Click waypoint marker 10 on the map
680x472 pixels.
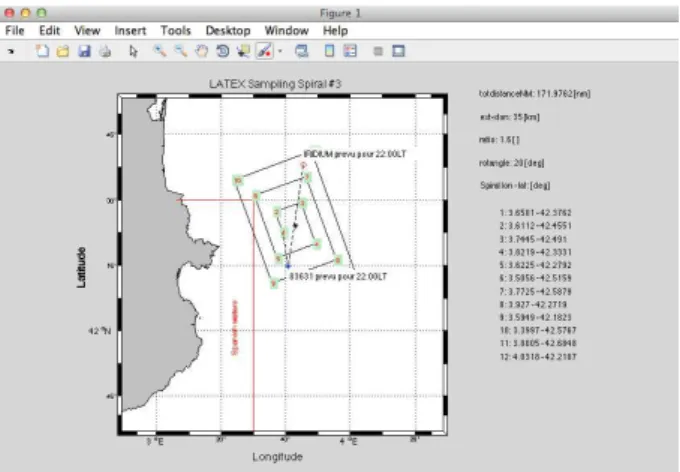point(238,181)
